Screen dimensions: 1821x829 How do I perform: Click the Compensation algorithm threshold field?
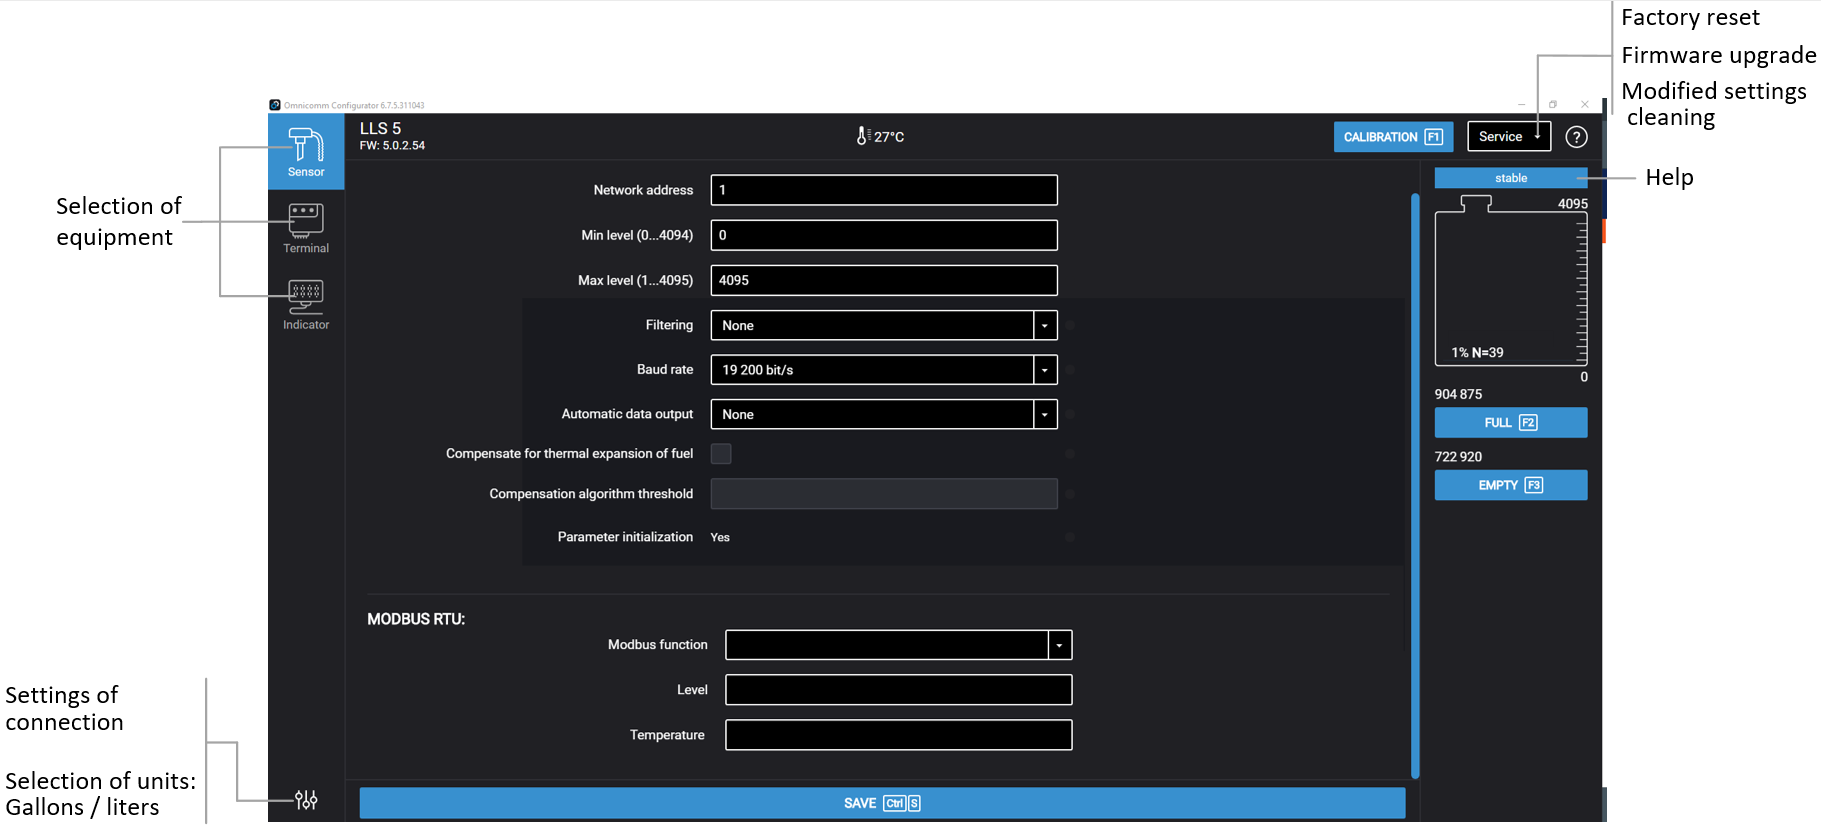tap(884, 494)
